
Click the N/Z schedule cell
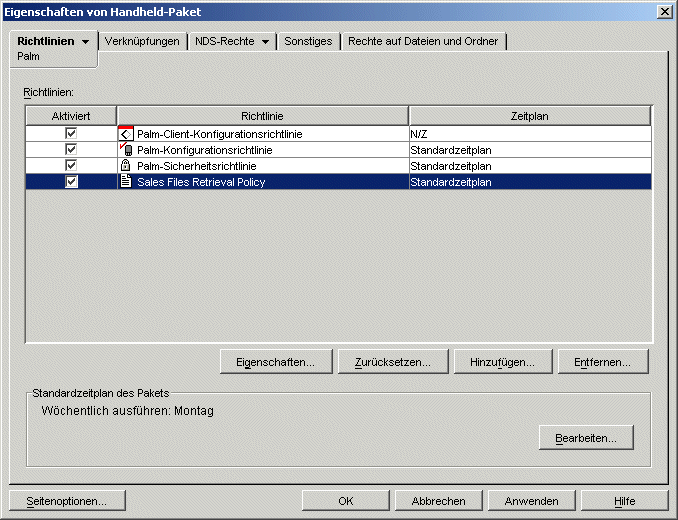tap(530, 134)
